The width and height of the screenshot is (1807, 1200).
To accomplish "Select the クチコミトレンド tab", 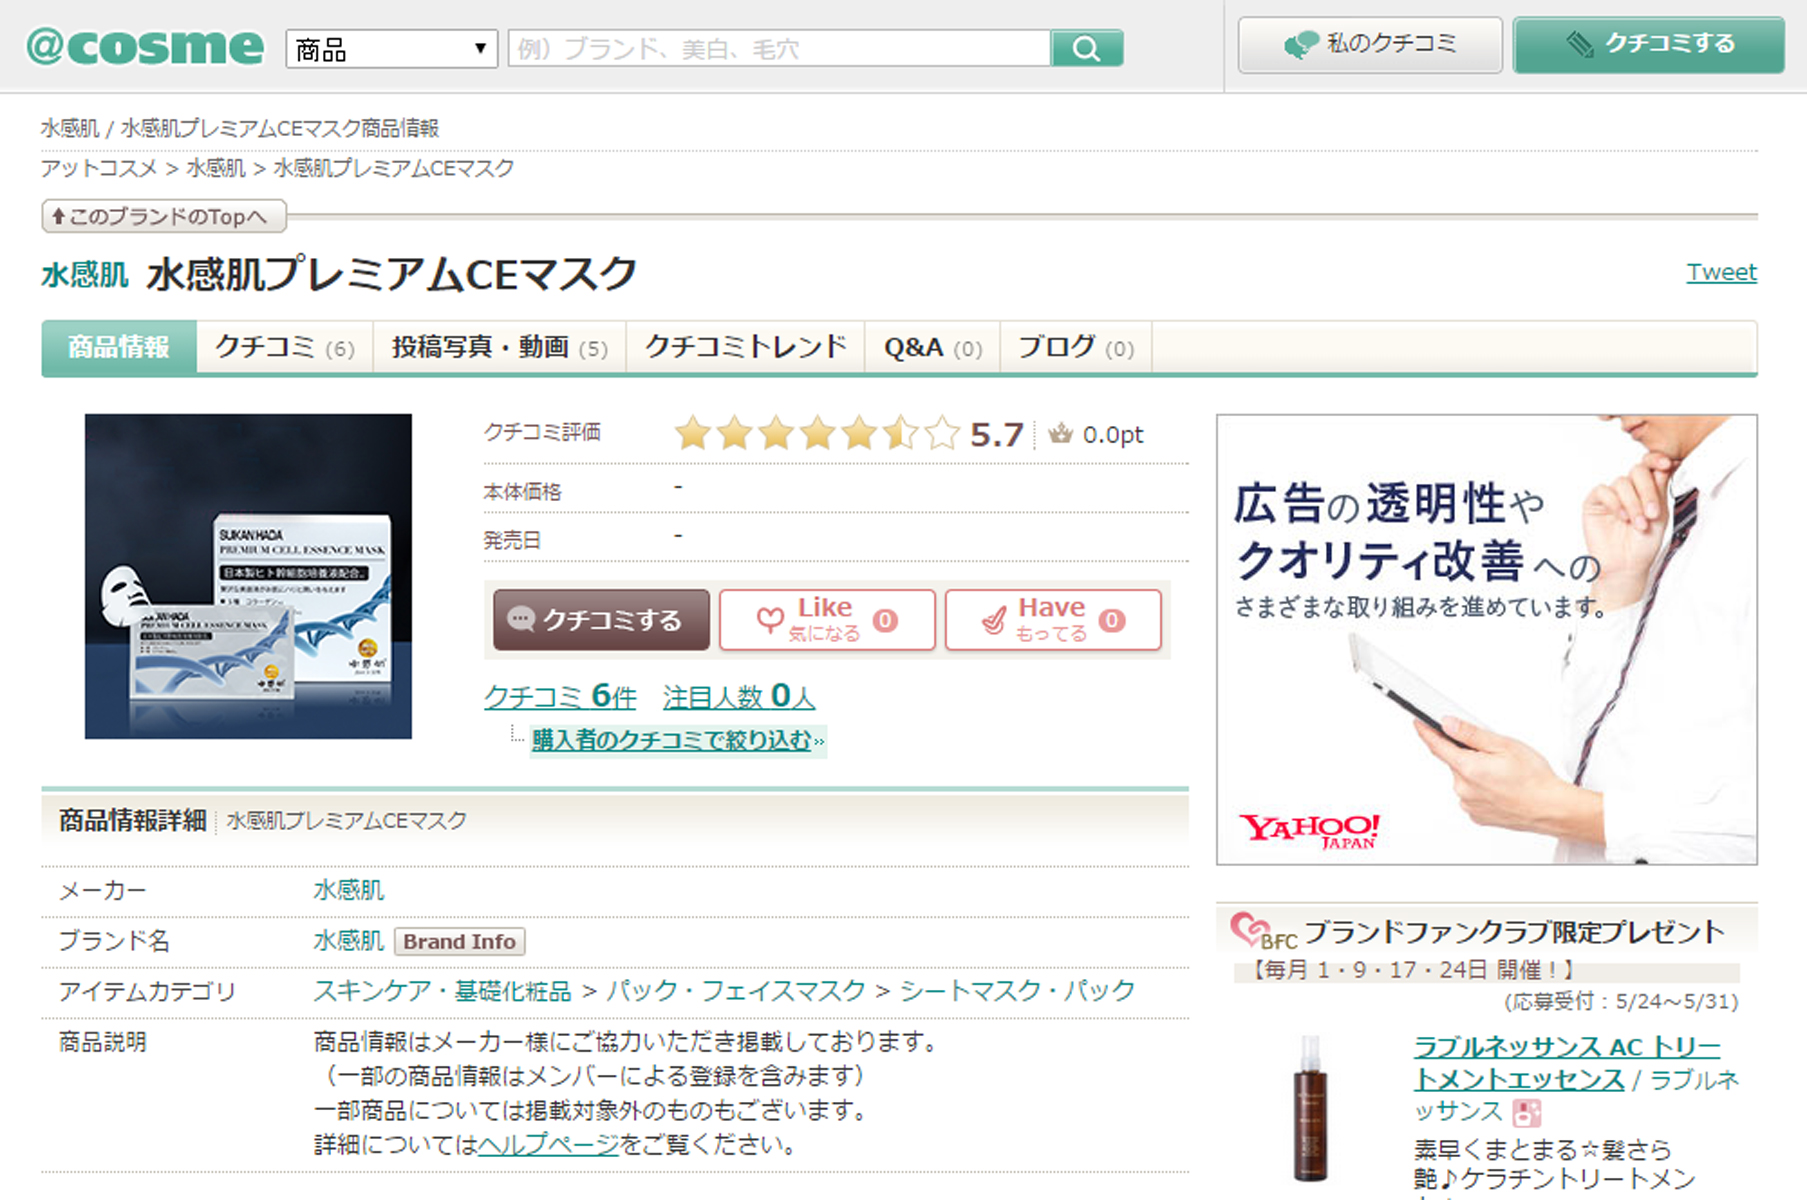I will point(745,347).
